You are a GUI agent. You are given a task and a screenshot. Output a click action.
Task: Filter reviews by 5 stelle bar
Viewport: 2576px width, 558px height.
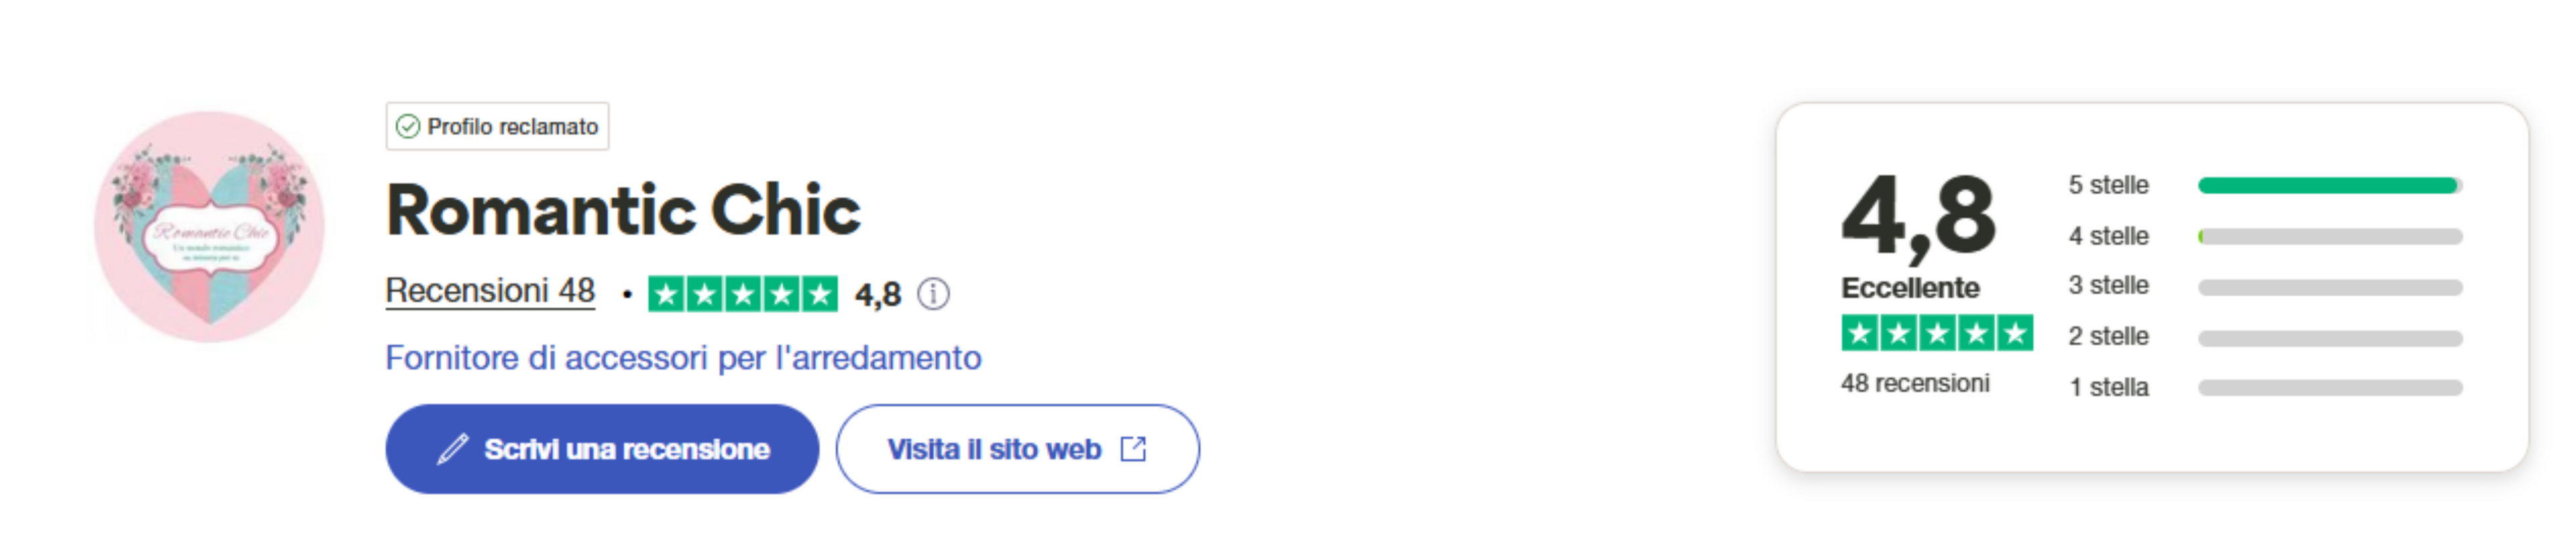click(x=2329, y=185)
